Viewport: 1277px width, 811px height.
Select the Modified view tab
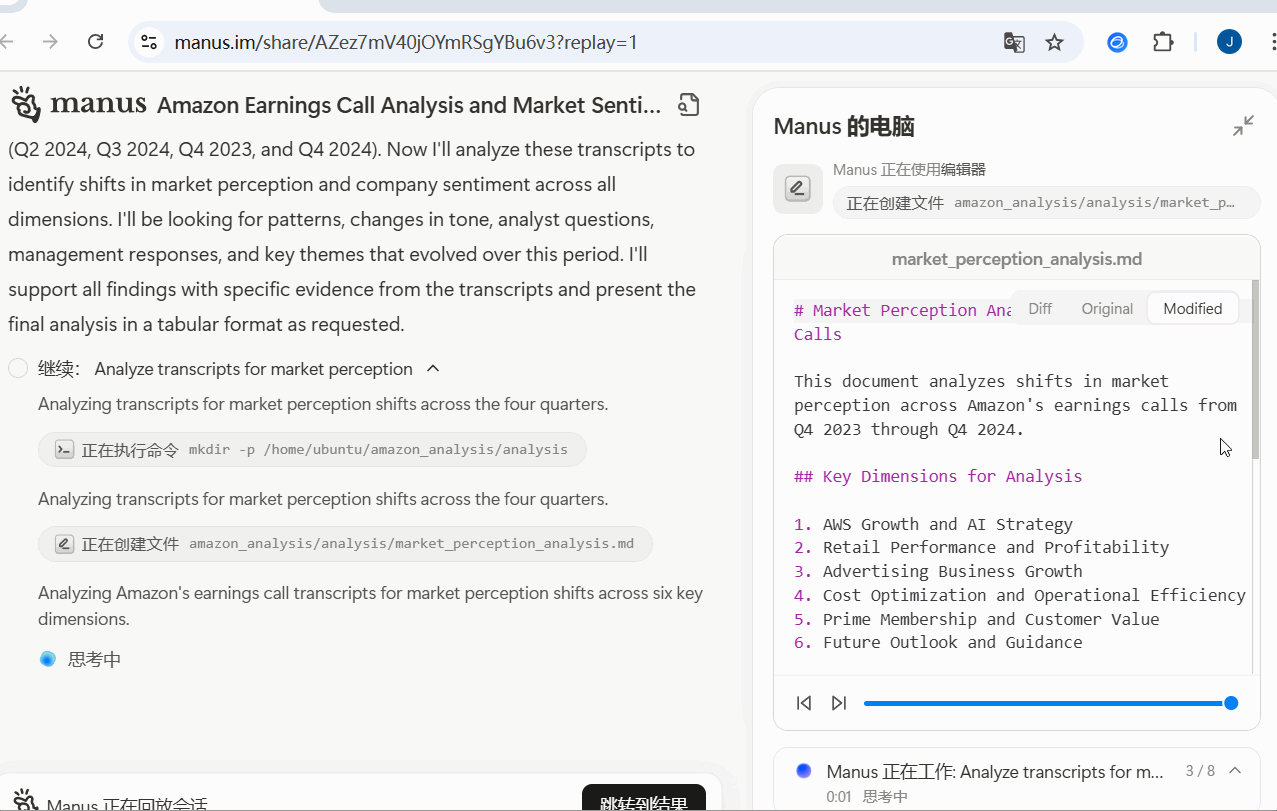click(1192, 308)
